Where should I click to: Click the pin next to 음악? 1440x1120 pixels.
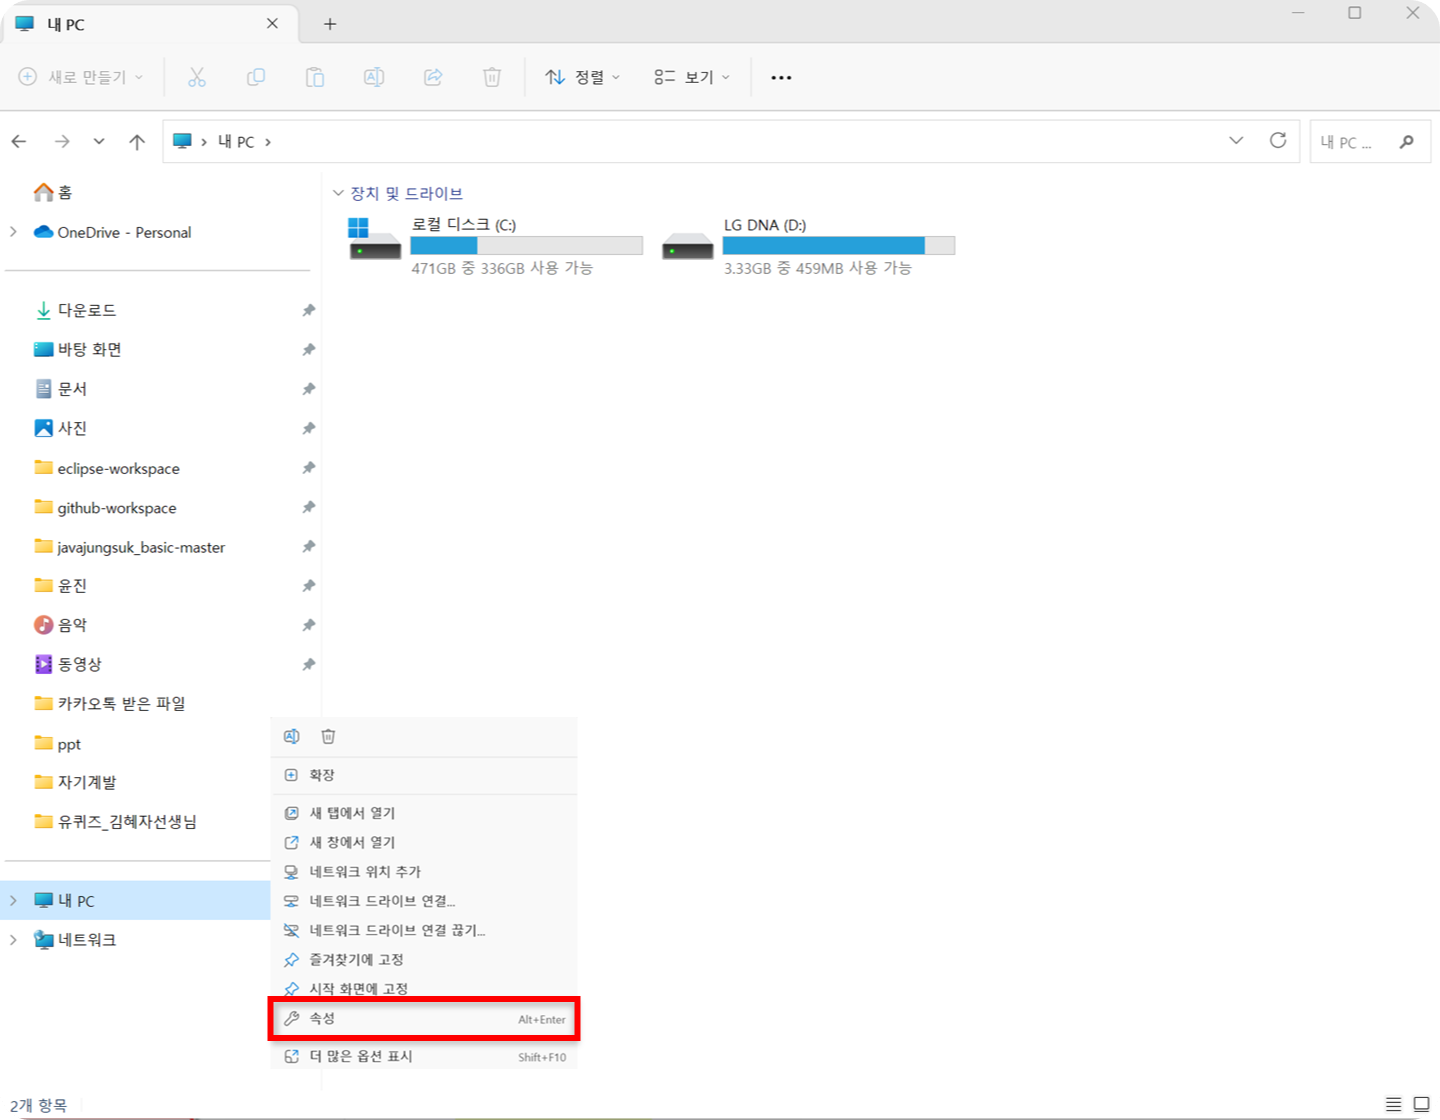coord(309,625)
